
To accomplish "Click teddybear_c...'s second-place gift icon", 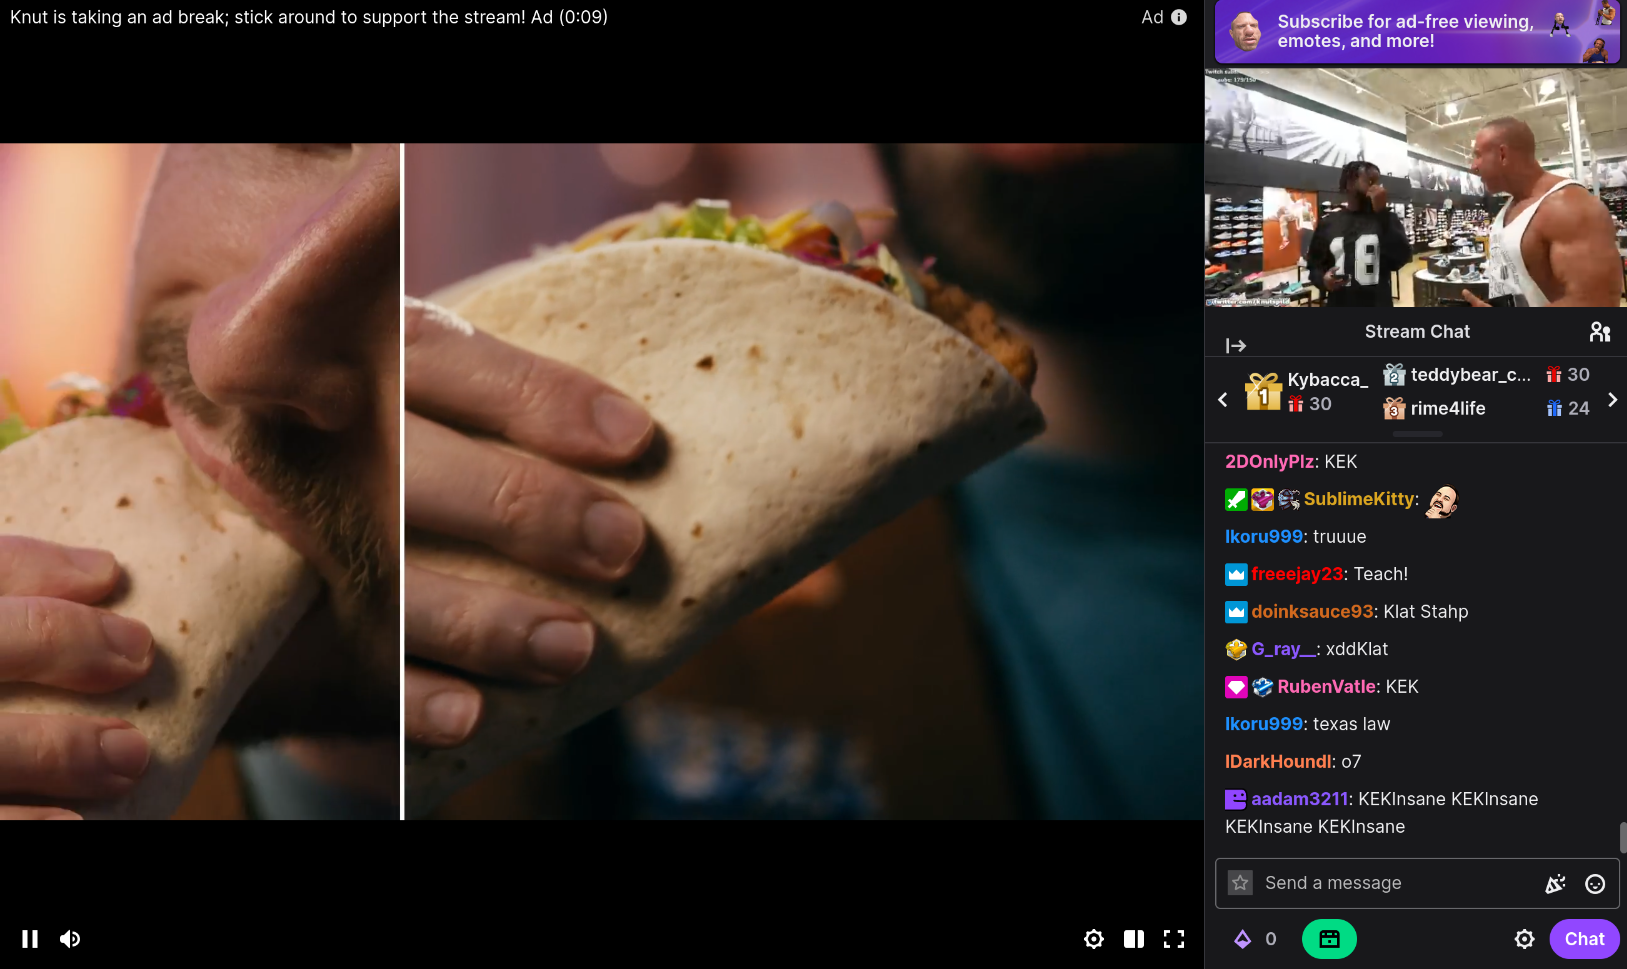I will point(1394,375).
